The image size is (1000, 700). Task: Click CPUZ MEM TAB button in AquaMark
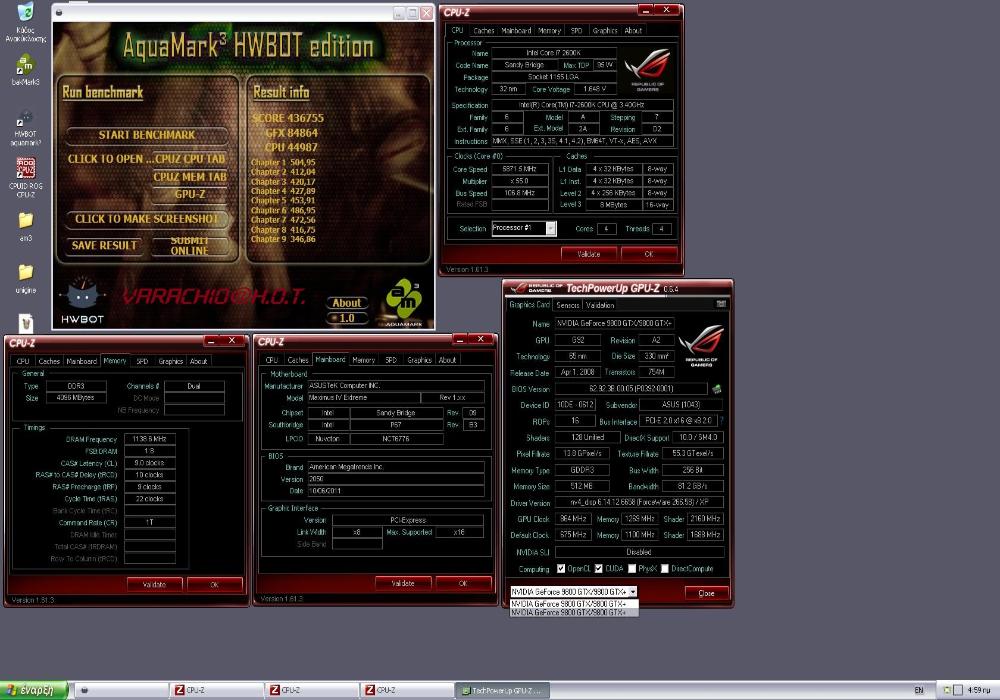pyautogui.click(x=189, y=177)
